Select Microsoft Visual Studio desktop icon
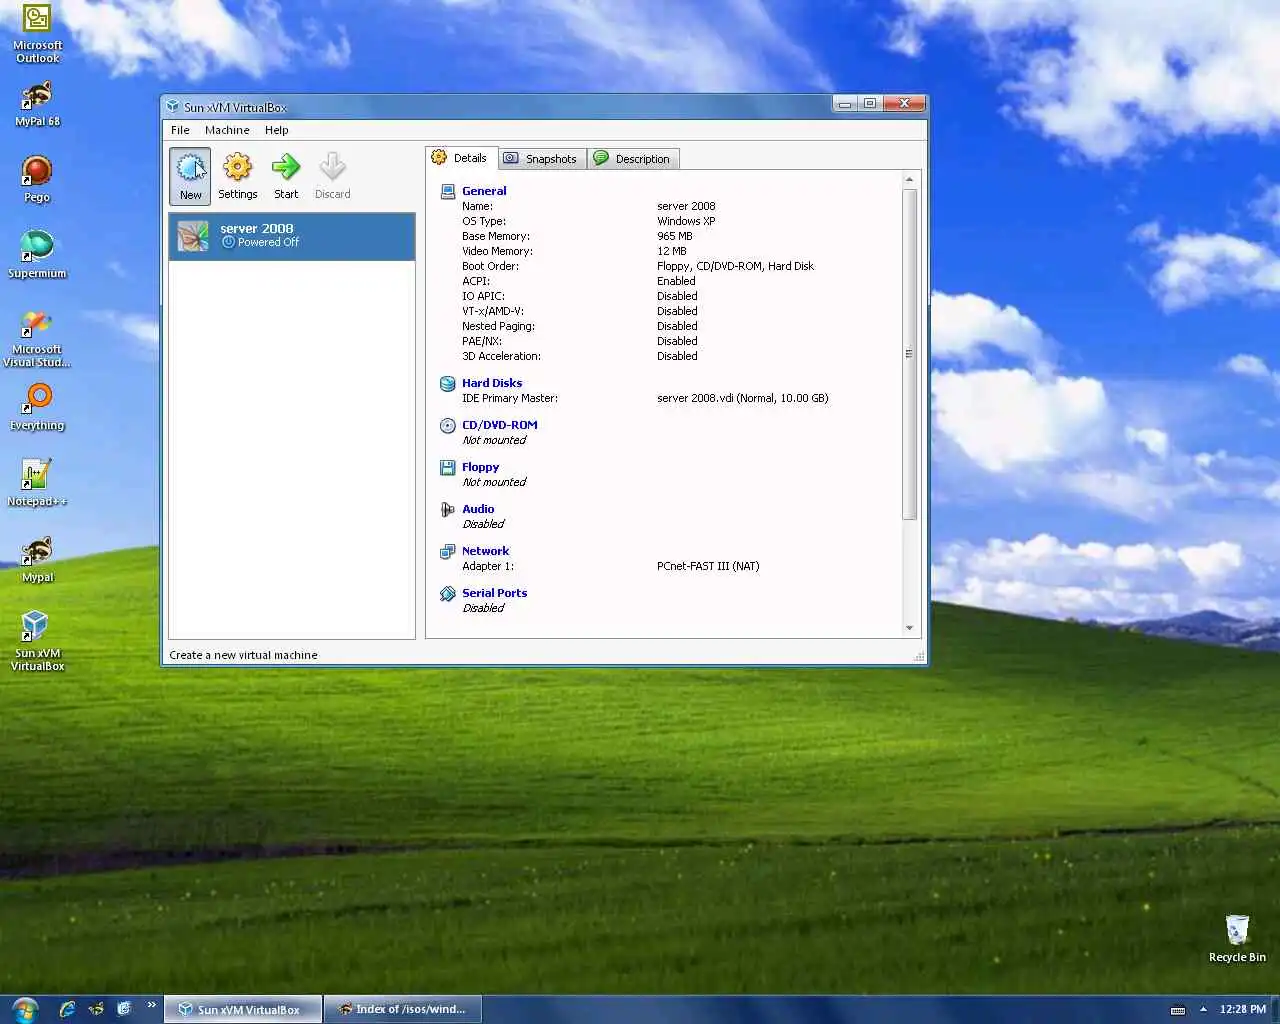 click(x=37, y=339)
